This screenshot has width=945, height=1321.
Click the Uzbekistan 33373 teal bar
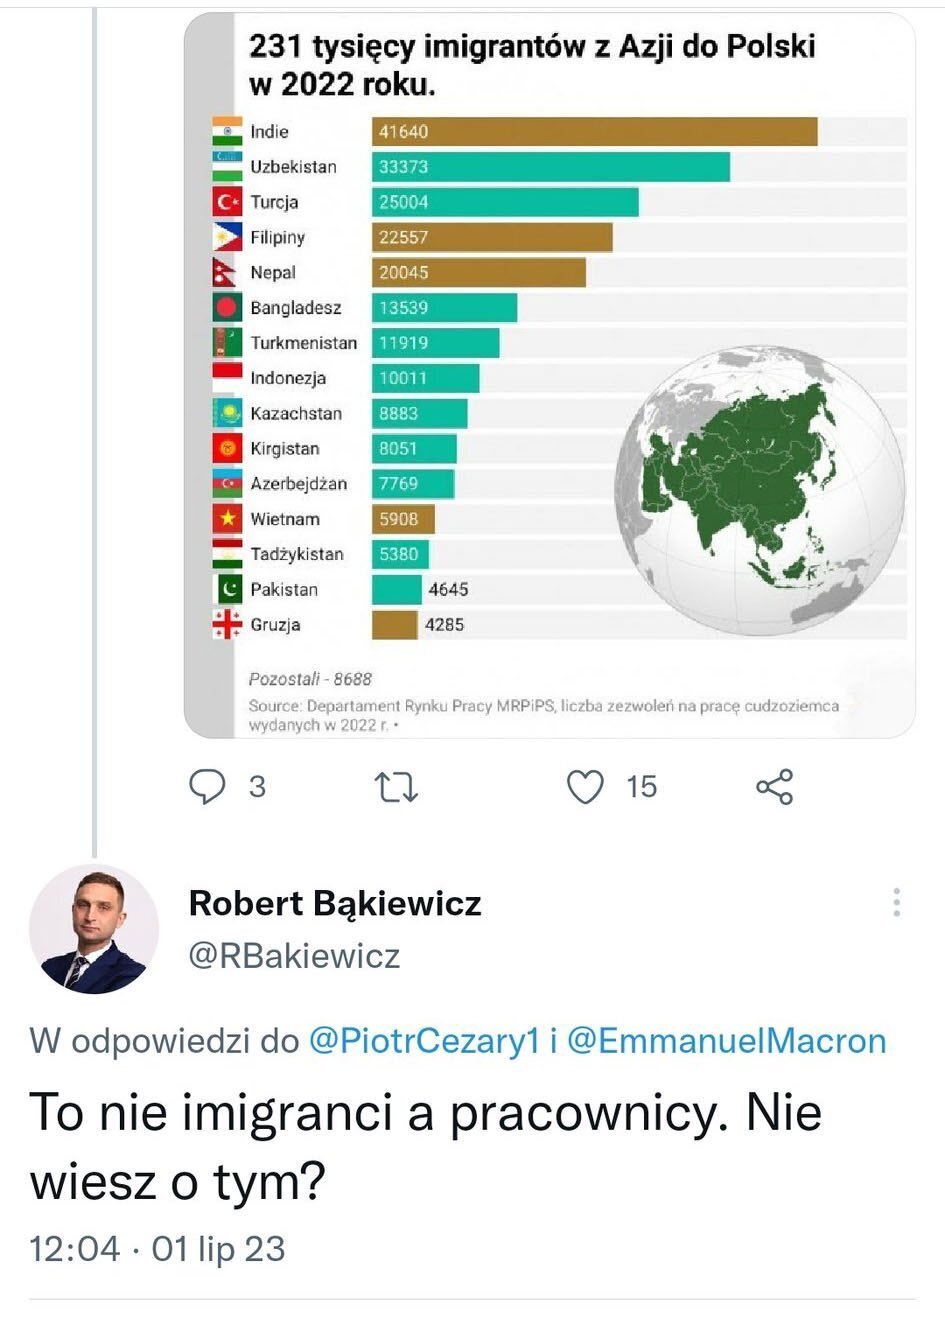pos(550,167)
